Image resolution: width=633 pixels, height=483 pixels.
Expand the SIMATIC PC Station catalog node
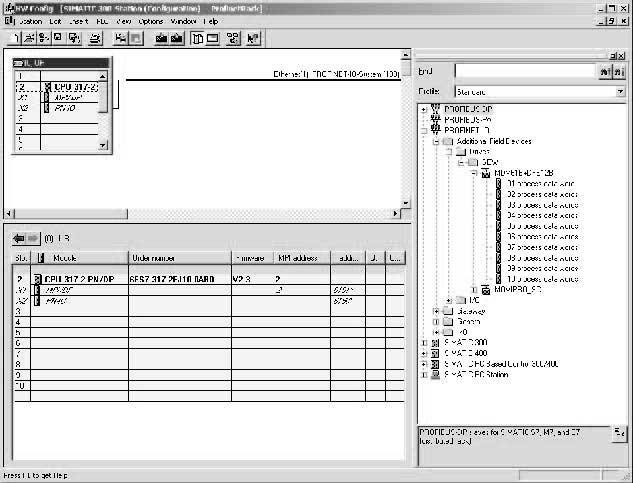(423, 375)
